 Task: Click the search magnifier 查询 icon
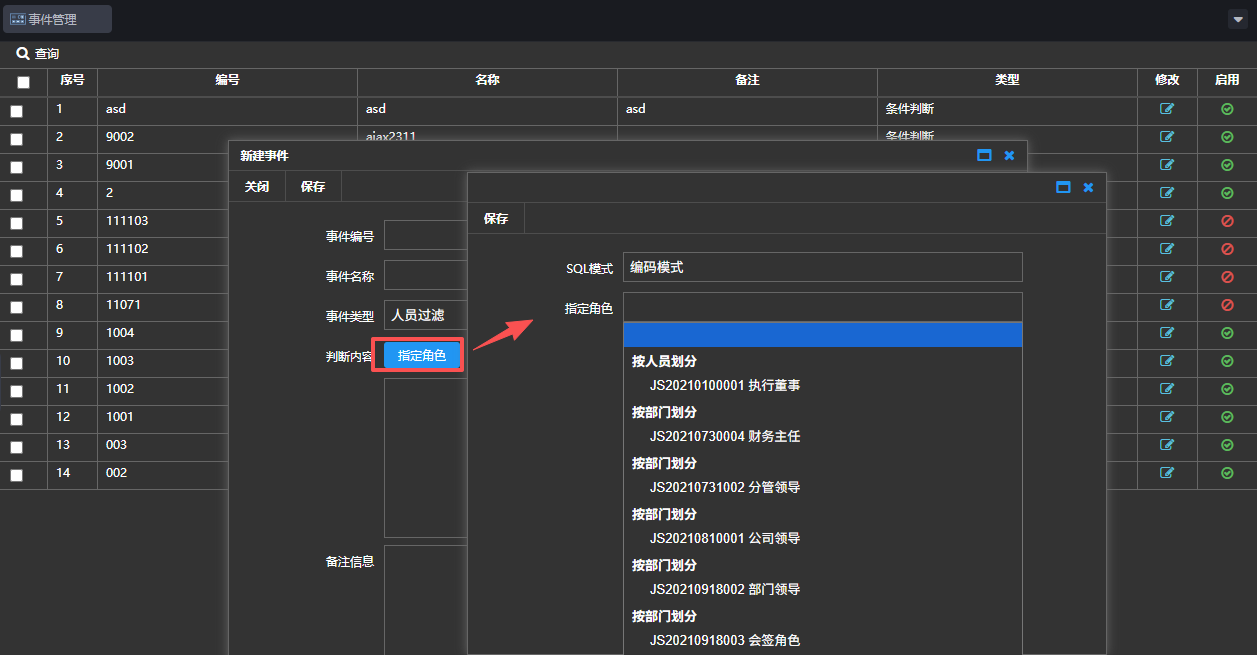23,54
